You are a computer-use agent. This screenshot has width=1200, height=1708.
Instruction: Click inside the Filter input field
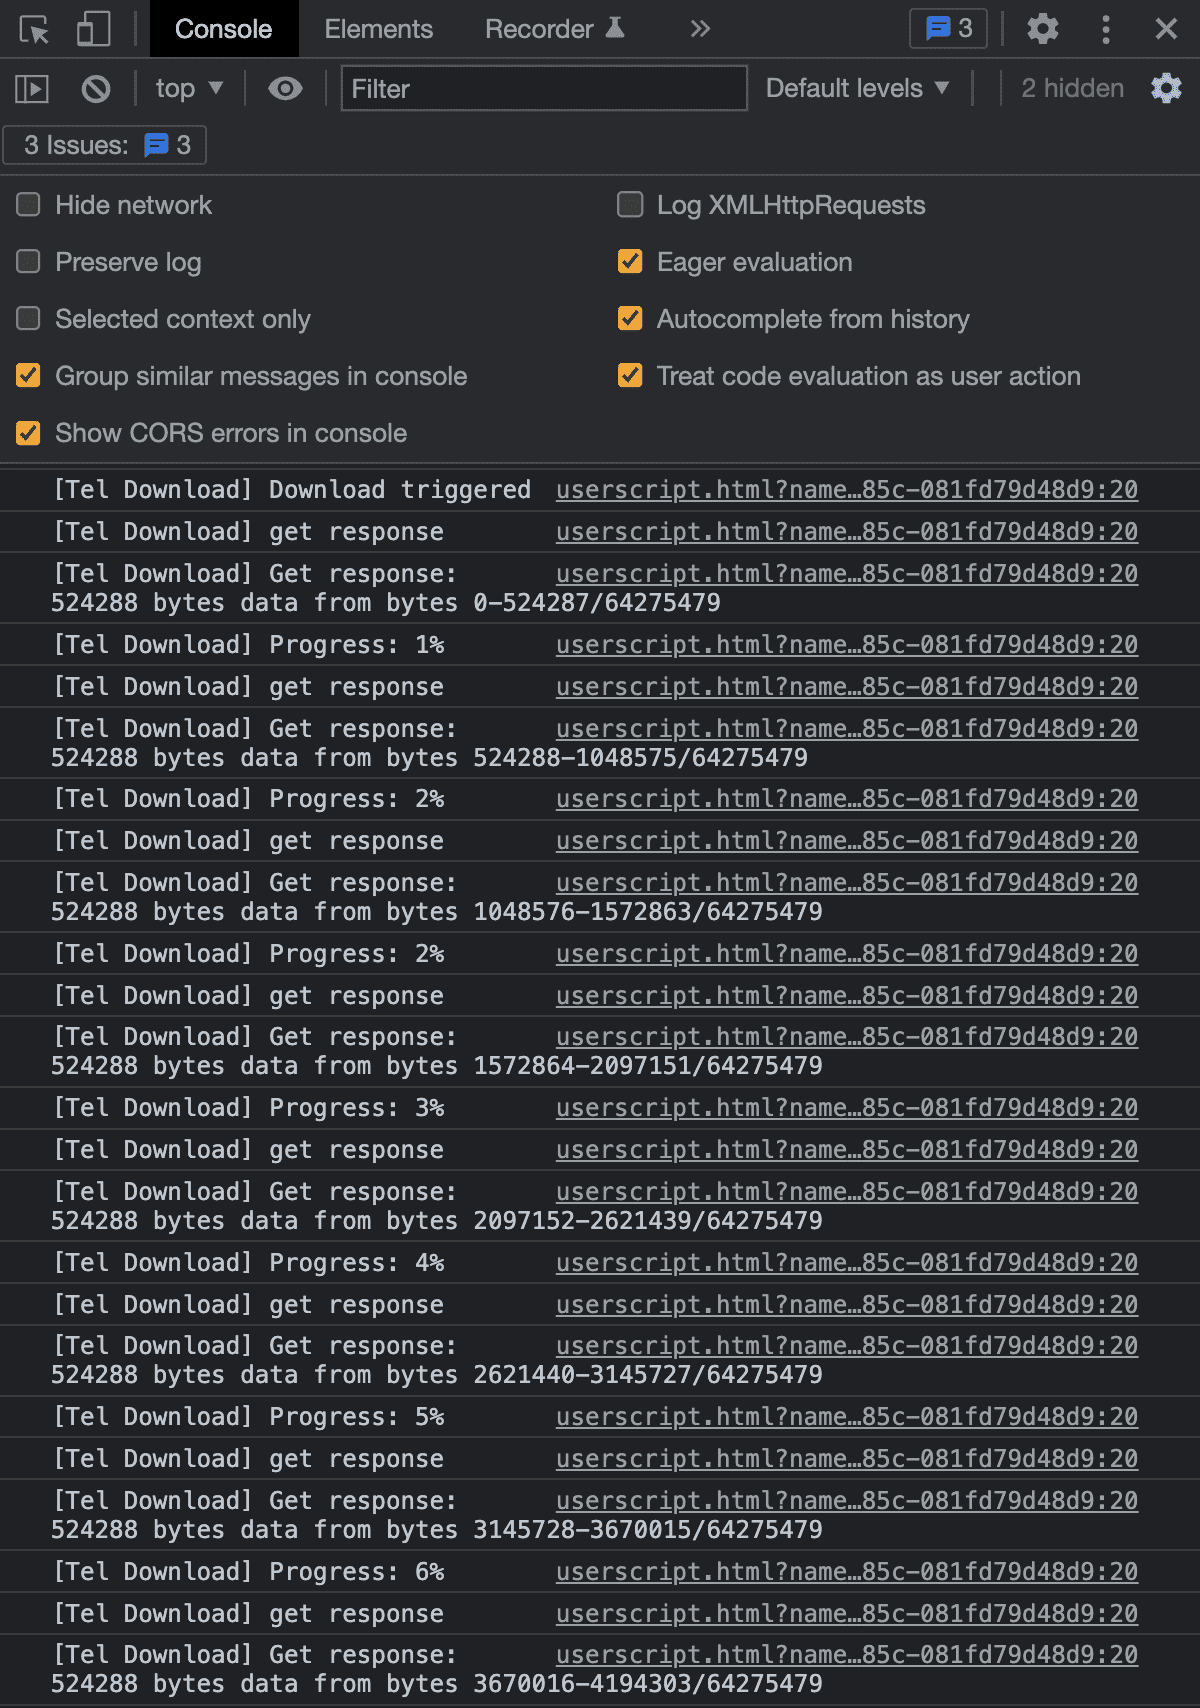coord(544,88)
